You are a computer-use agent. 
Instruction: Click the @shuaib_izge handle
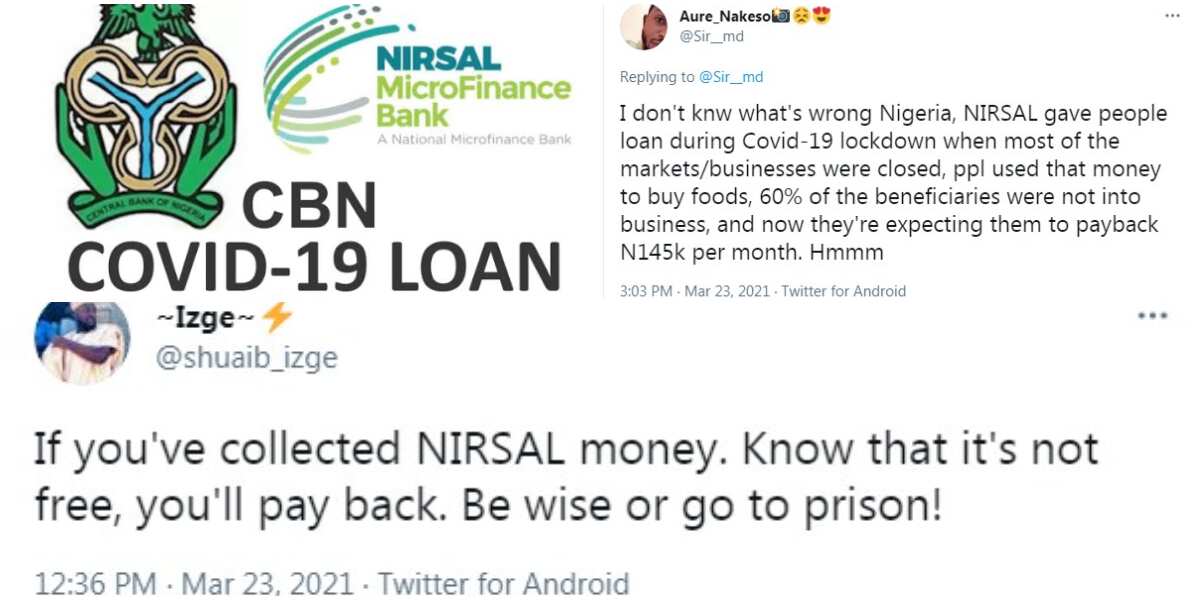[248, 358]
